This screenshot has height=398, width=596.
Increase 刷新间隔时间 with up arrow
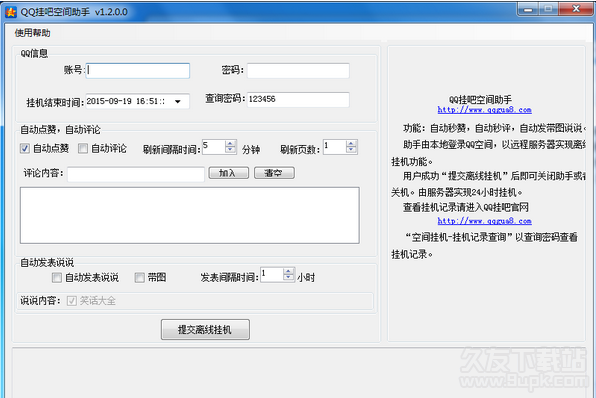click(x=230, y=144)
